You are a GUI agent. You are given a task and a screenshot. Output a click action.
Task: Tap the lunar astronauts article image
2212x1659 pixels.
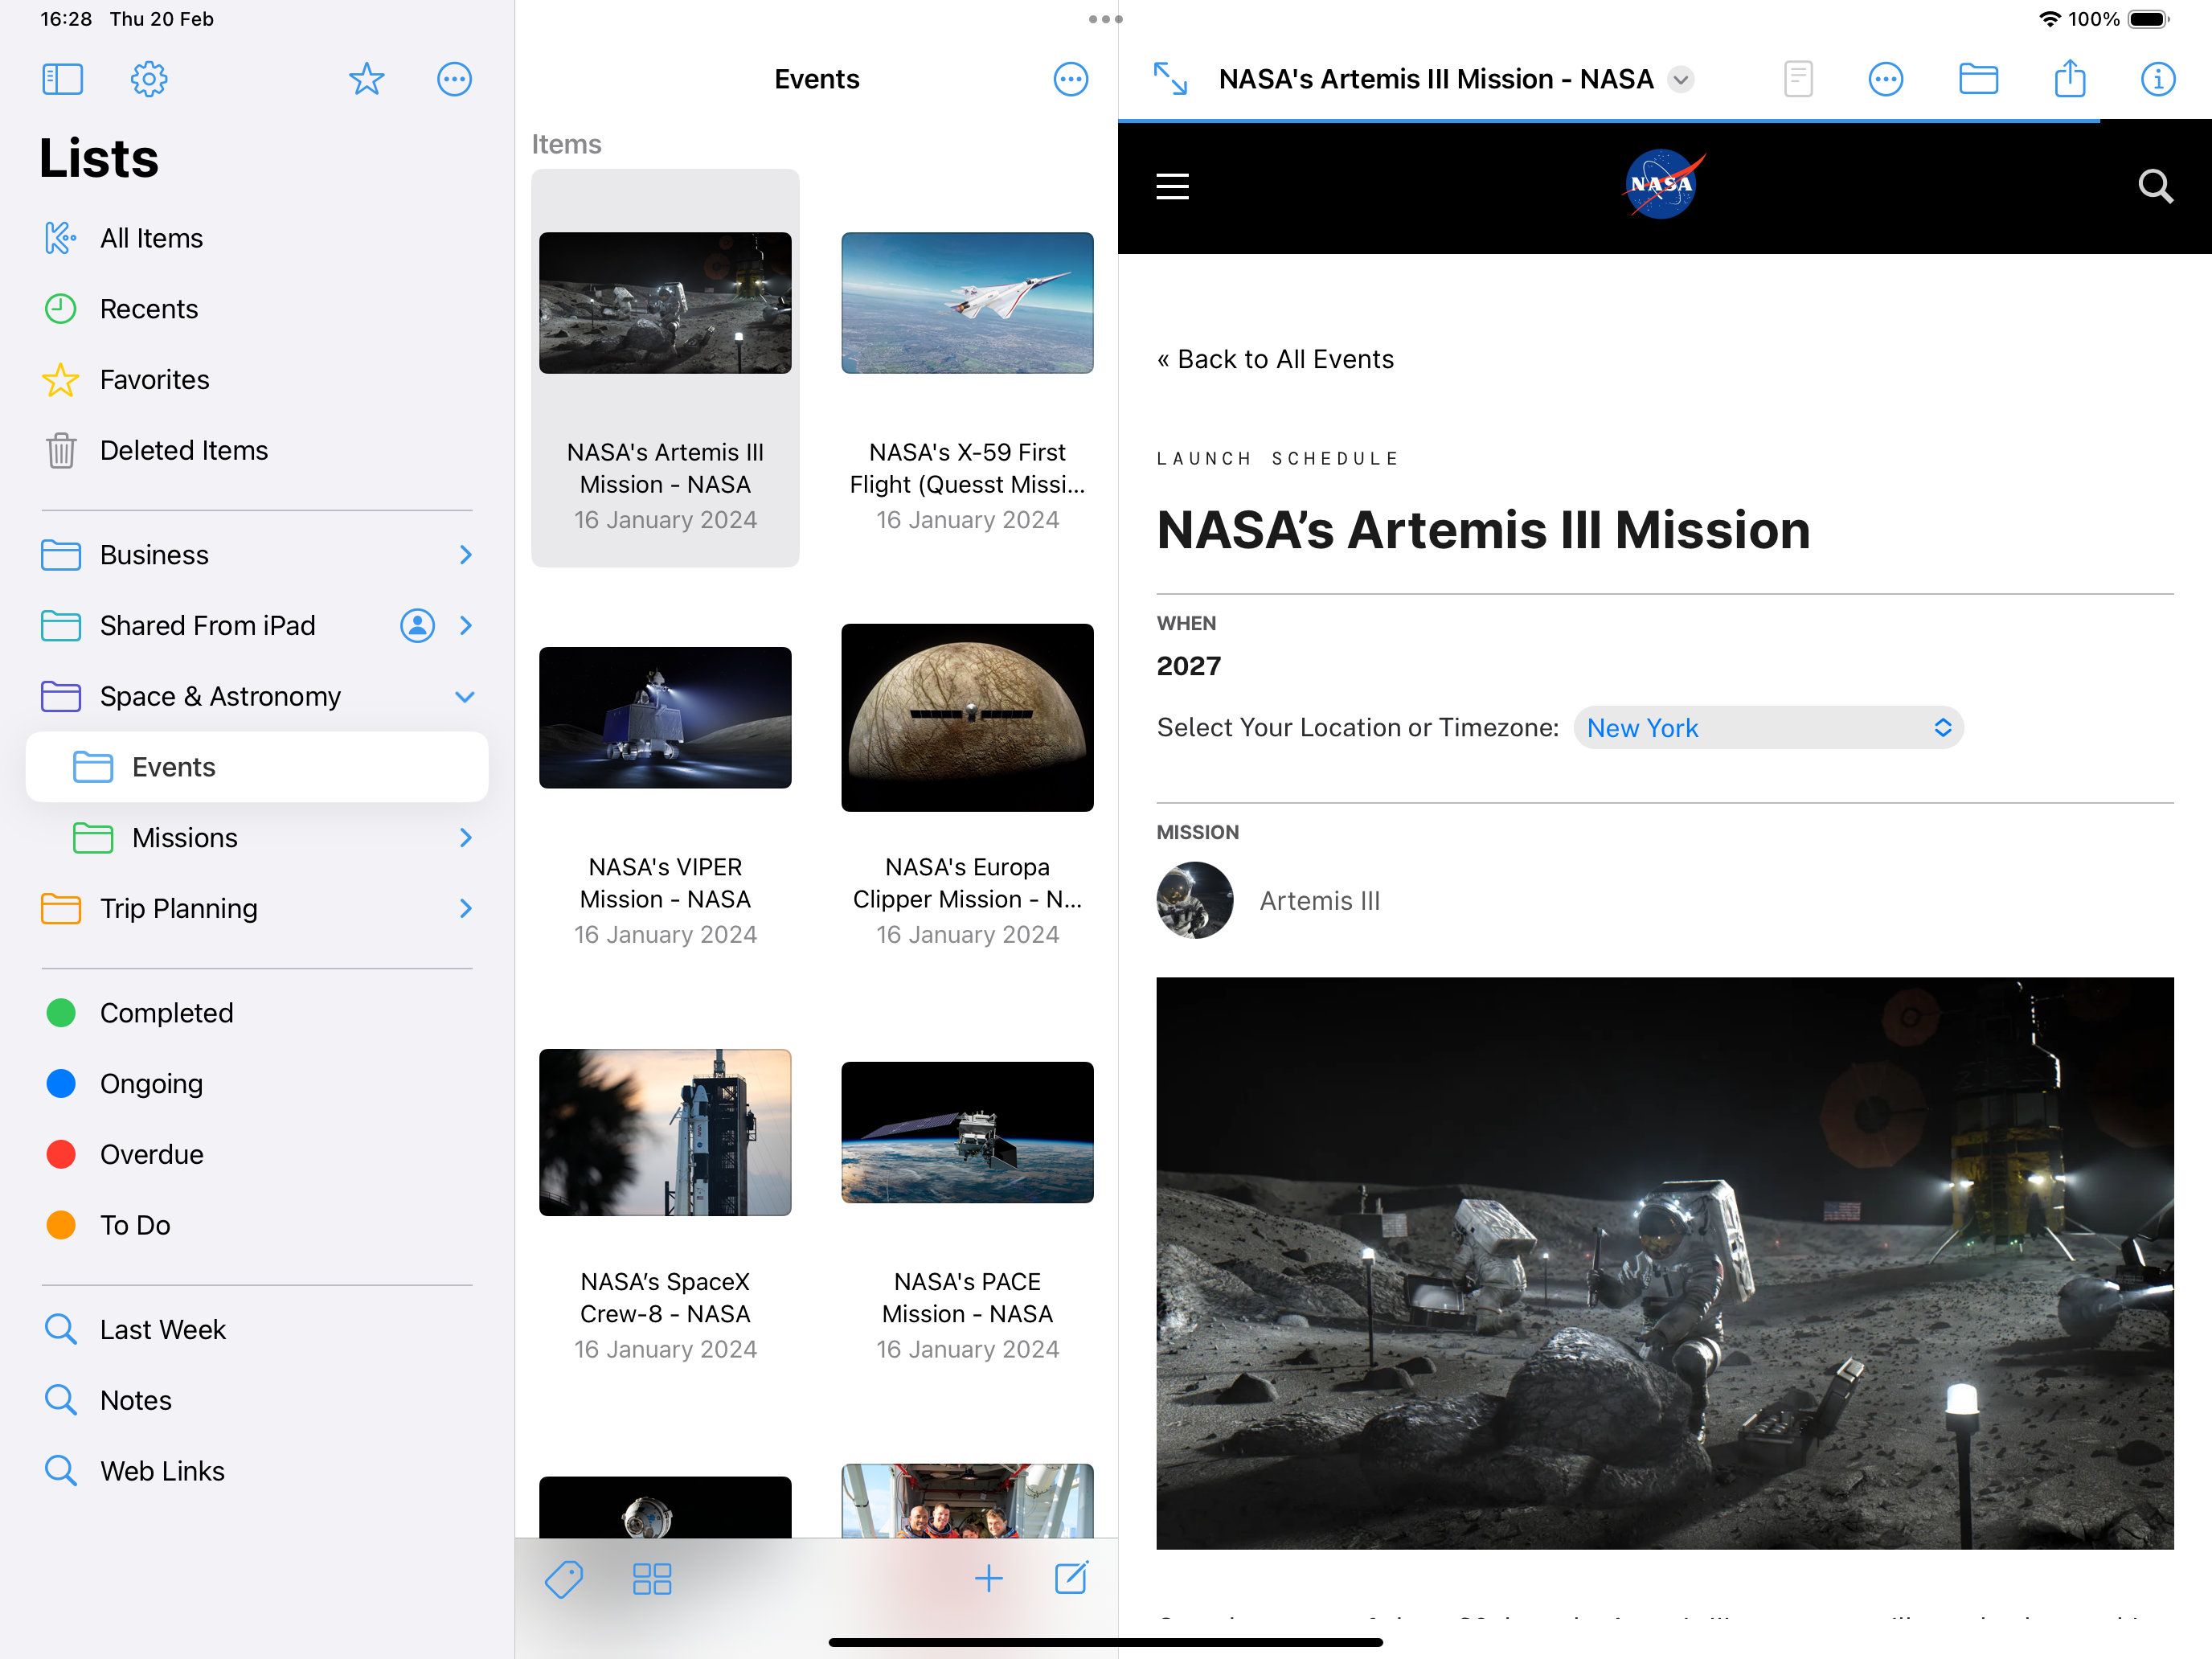coord(1665,1263)
